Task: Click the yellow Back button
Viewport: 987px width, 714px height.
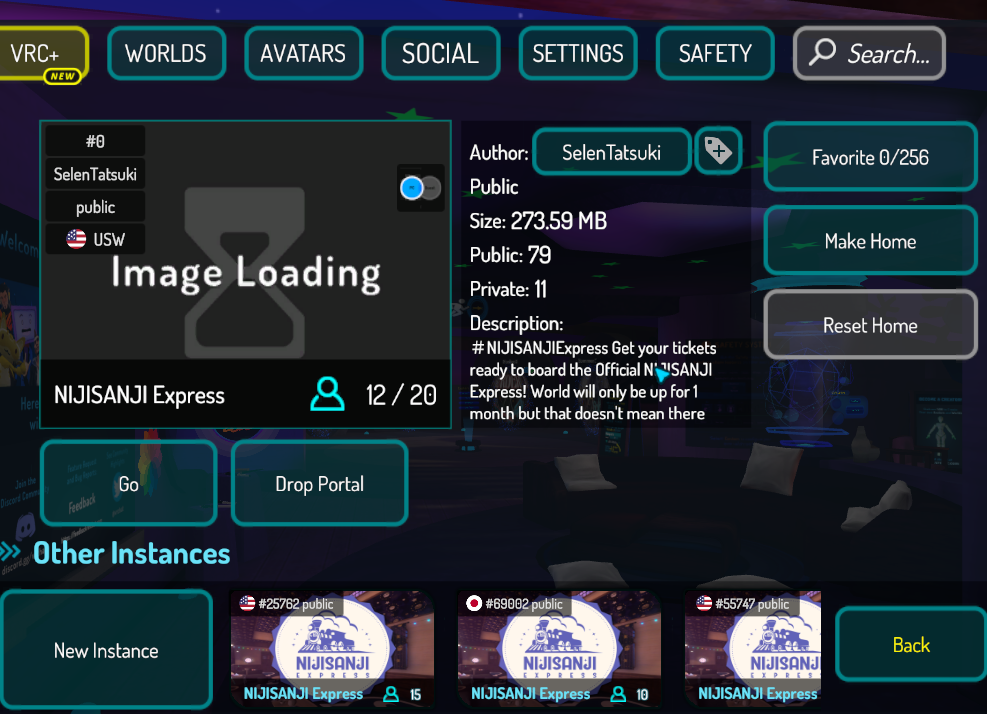Action: coord(911,645)
